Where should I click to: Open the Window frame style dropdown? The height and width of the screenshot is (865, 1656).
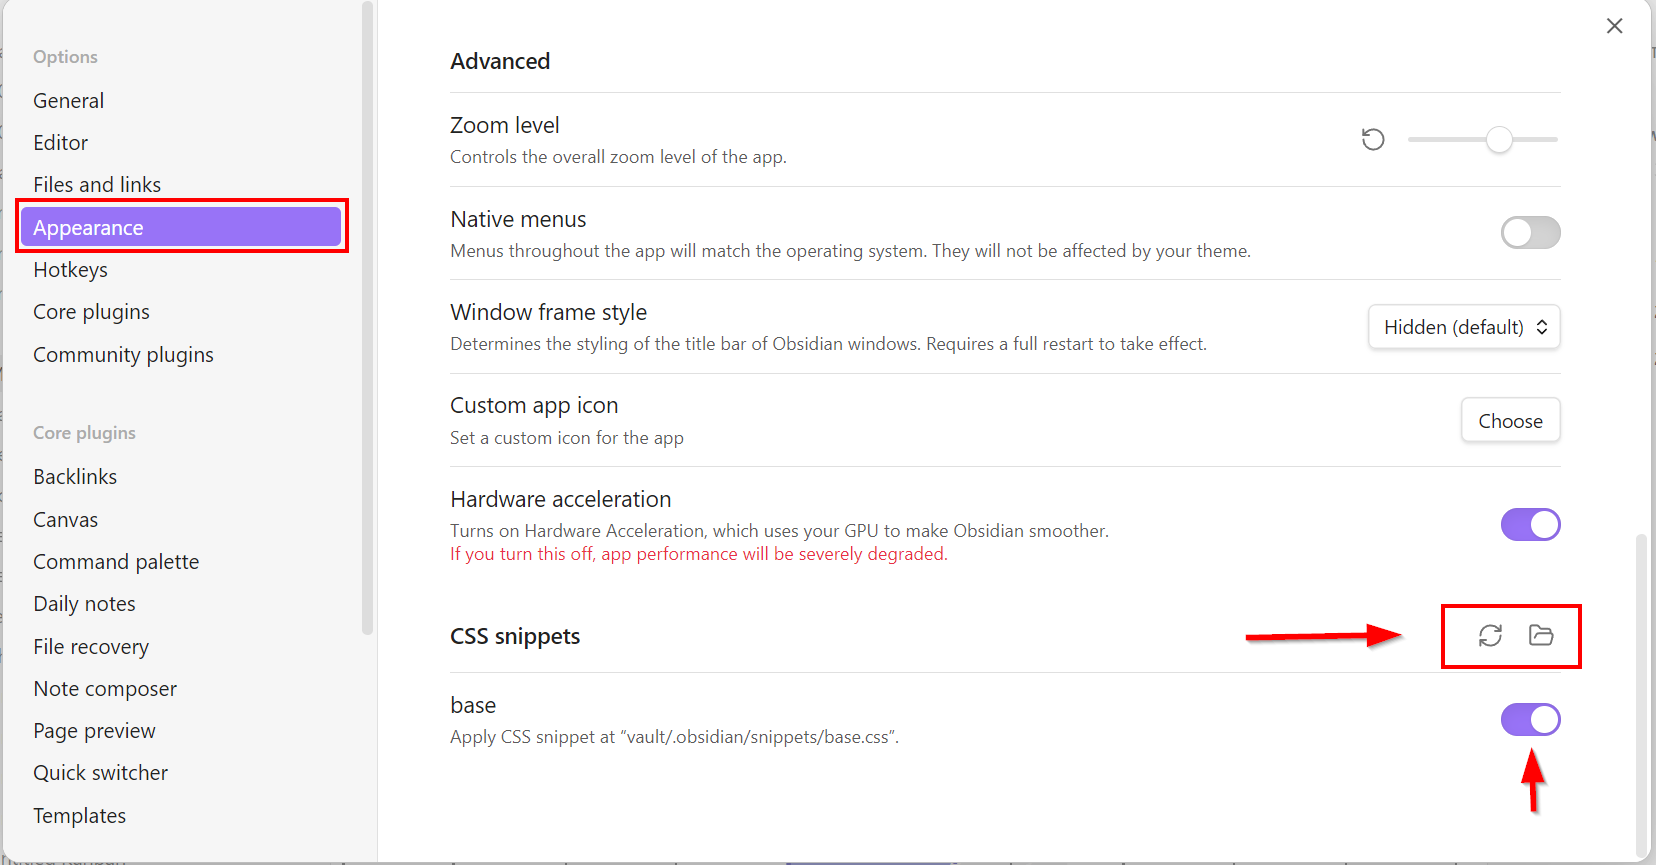pos(1463,327)
